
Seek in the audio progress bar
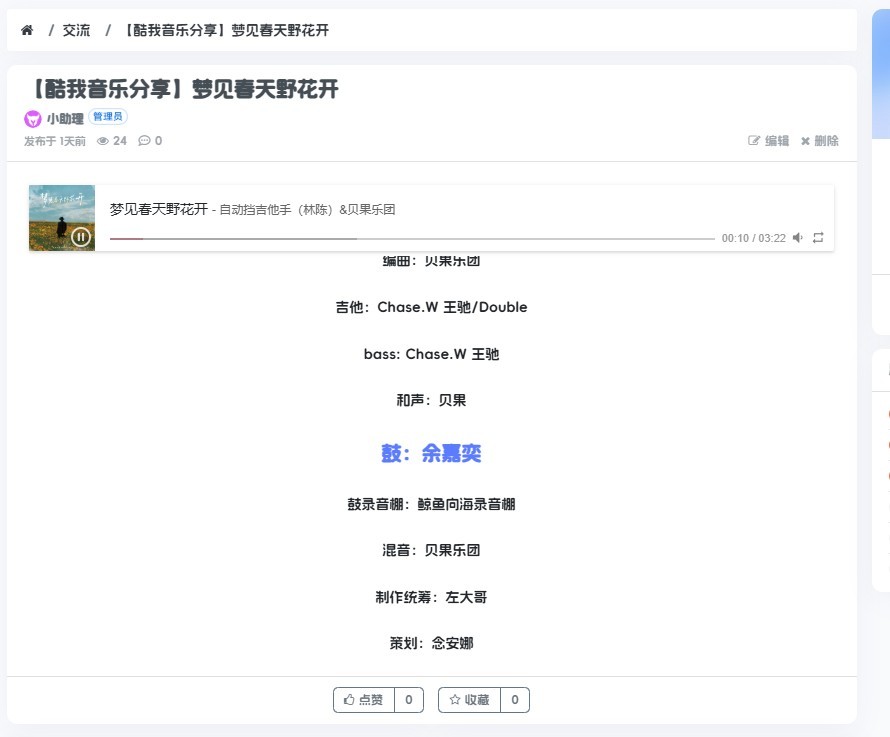click(412, 239)
